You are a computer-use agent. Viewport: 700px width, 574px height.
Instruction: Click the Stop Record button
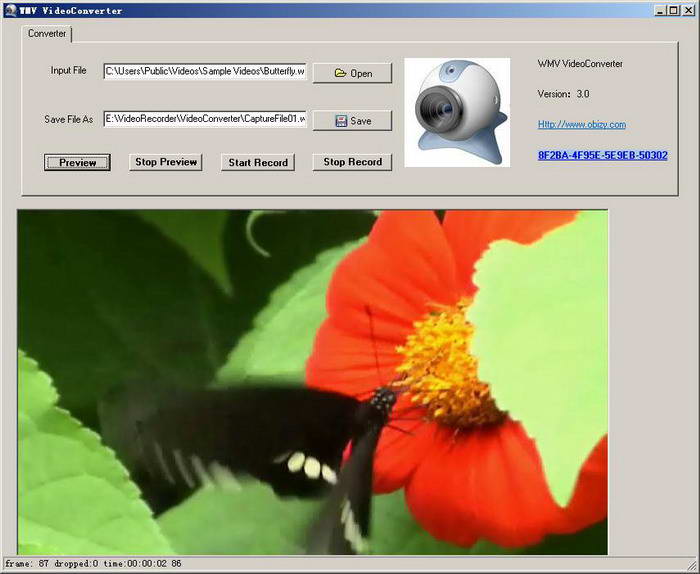[352, 162]
